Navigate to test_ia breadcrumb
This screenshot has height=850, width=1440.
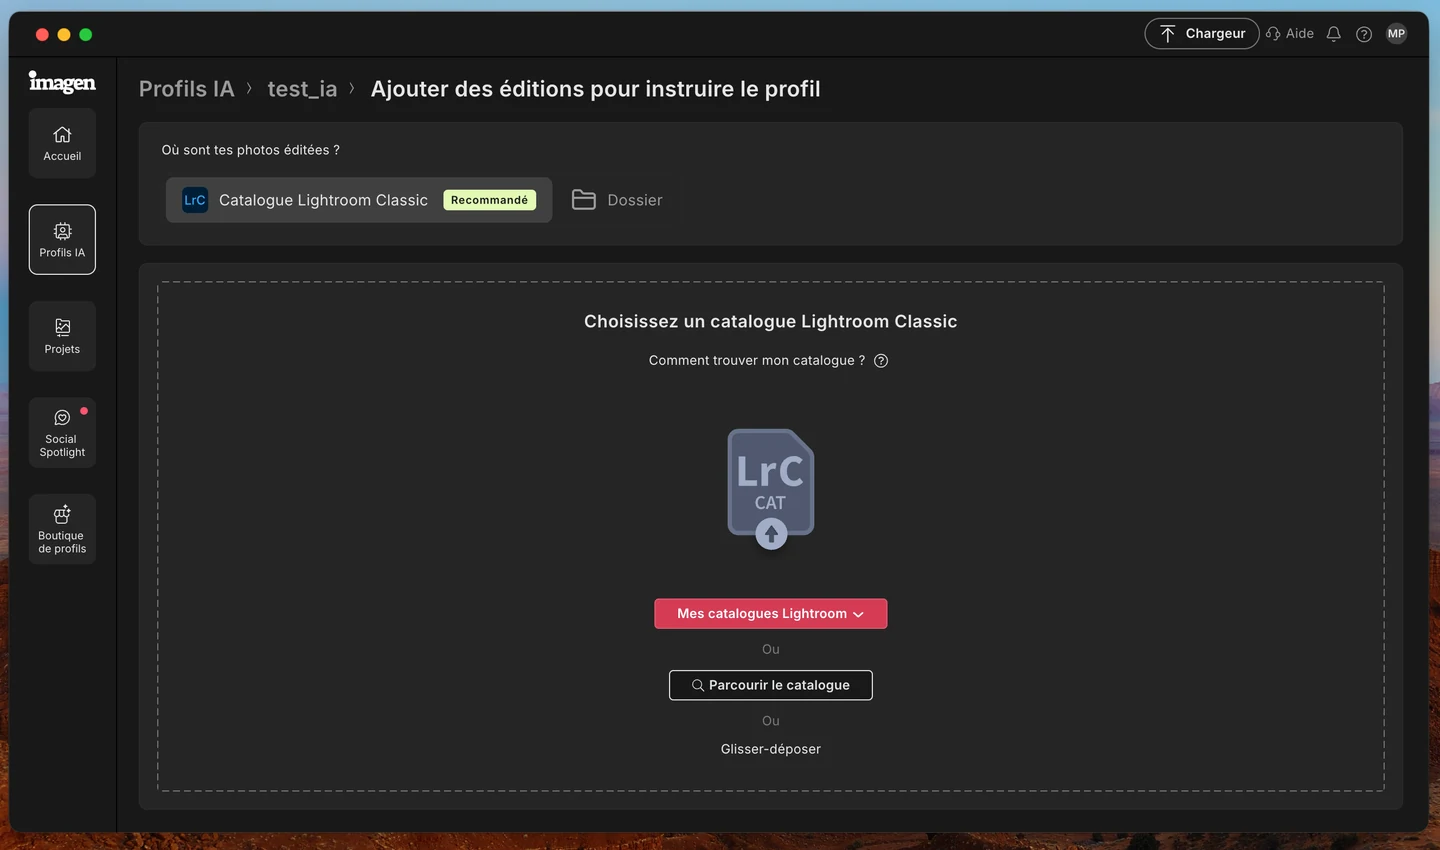click(302, 89)
